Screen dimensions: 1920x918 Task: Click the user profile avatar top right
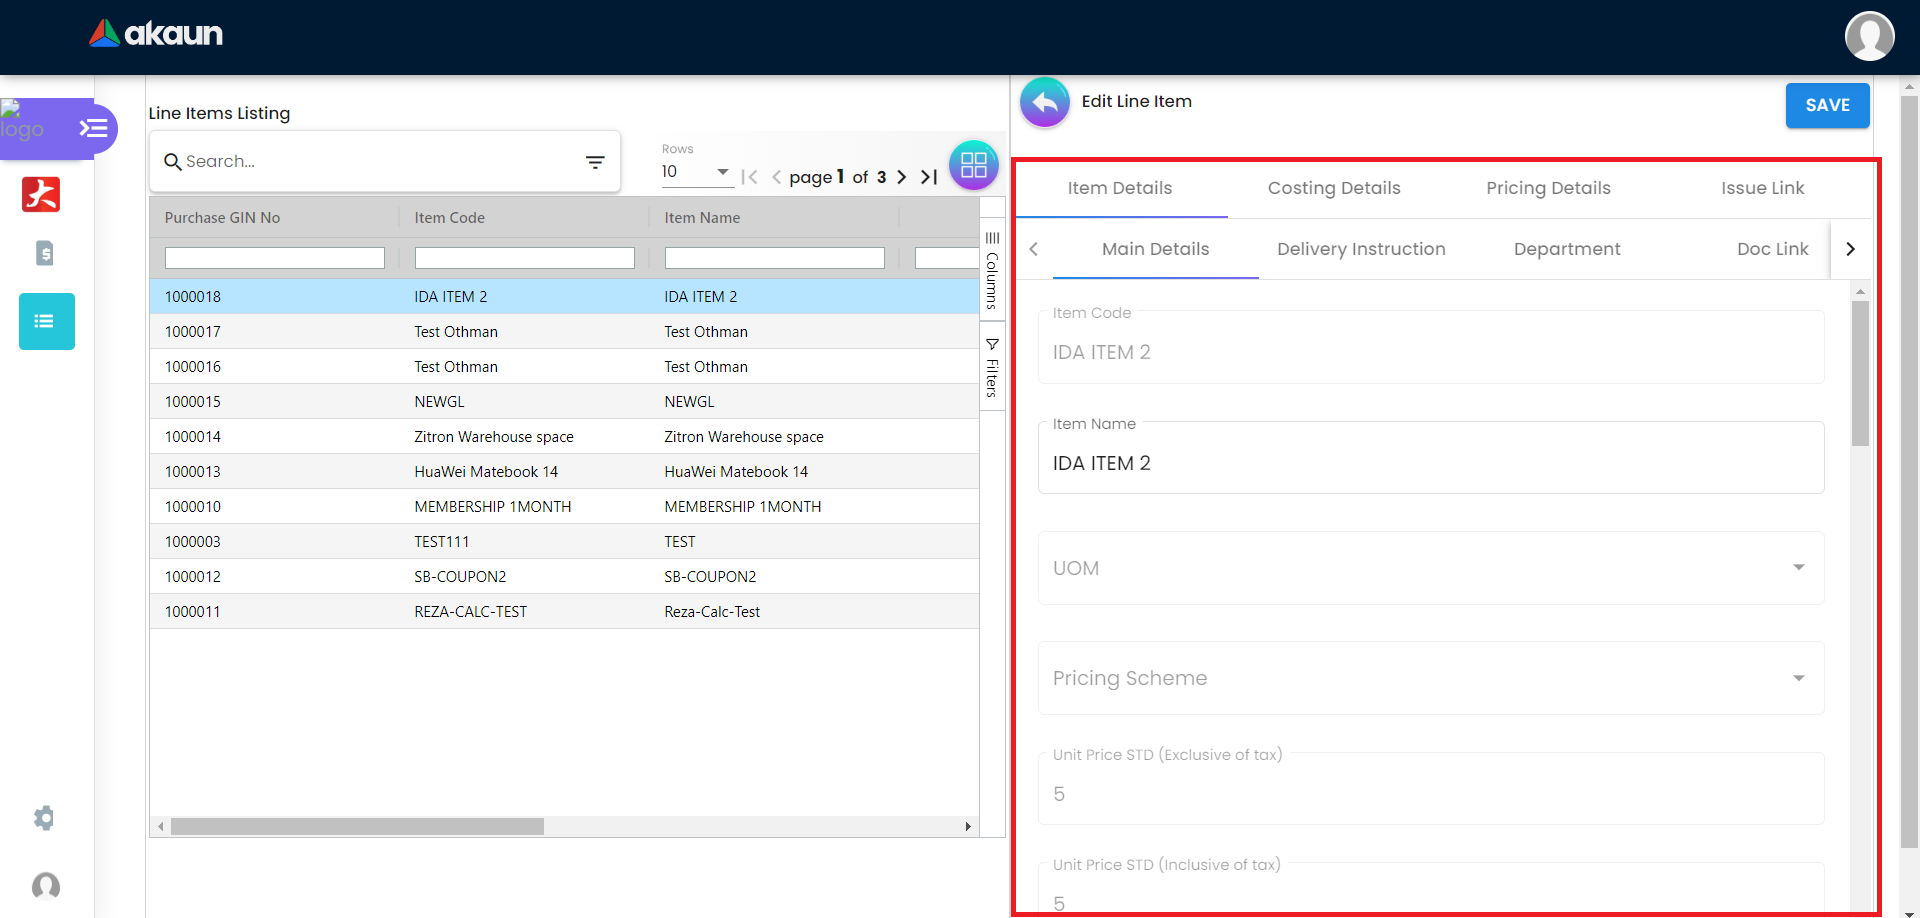coord(1869,37)
